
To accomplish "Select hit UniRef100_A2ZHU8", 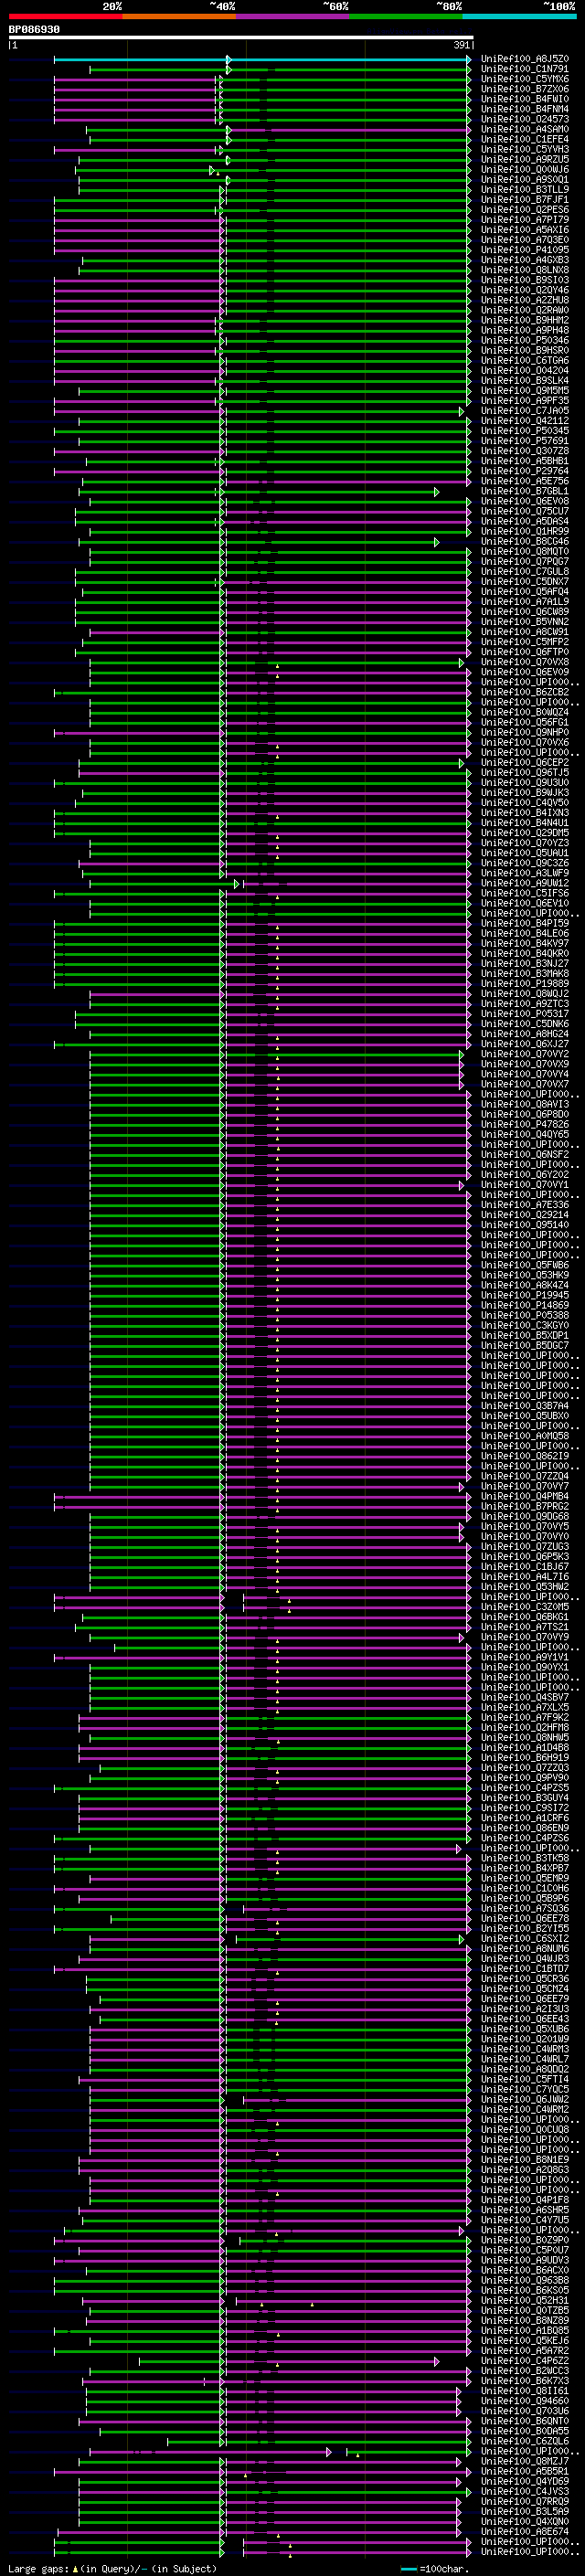I will (x=525, y=300).
